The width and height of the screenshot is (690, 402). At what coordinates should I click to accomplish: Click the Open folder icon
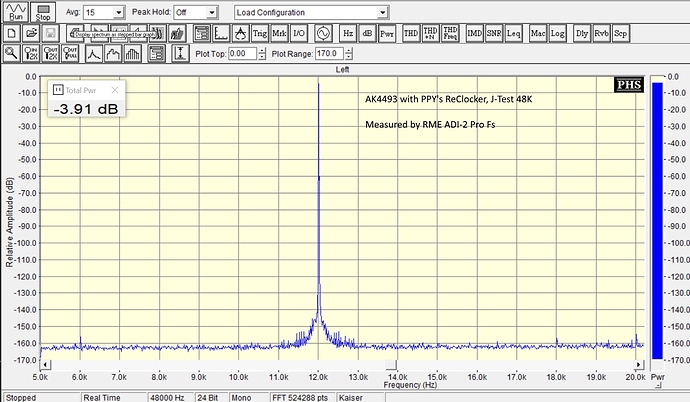29,33
